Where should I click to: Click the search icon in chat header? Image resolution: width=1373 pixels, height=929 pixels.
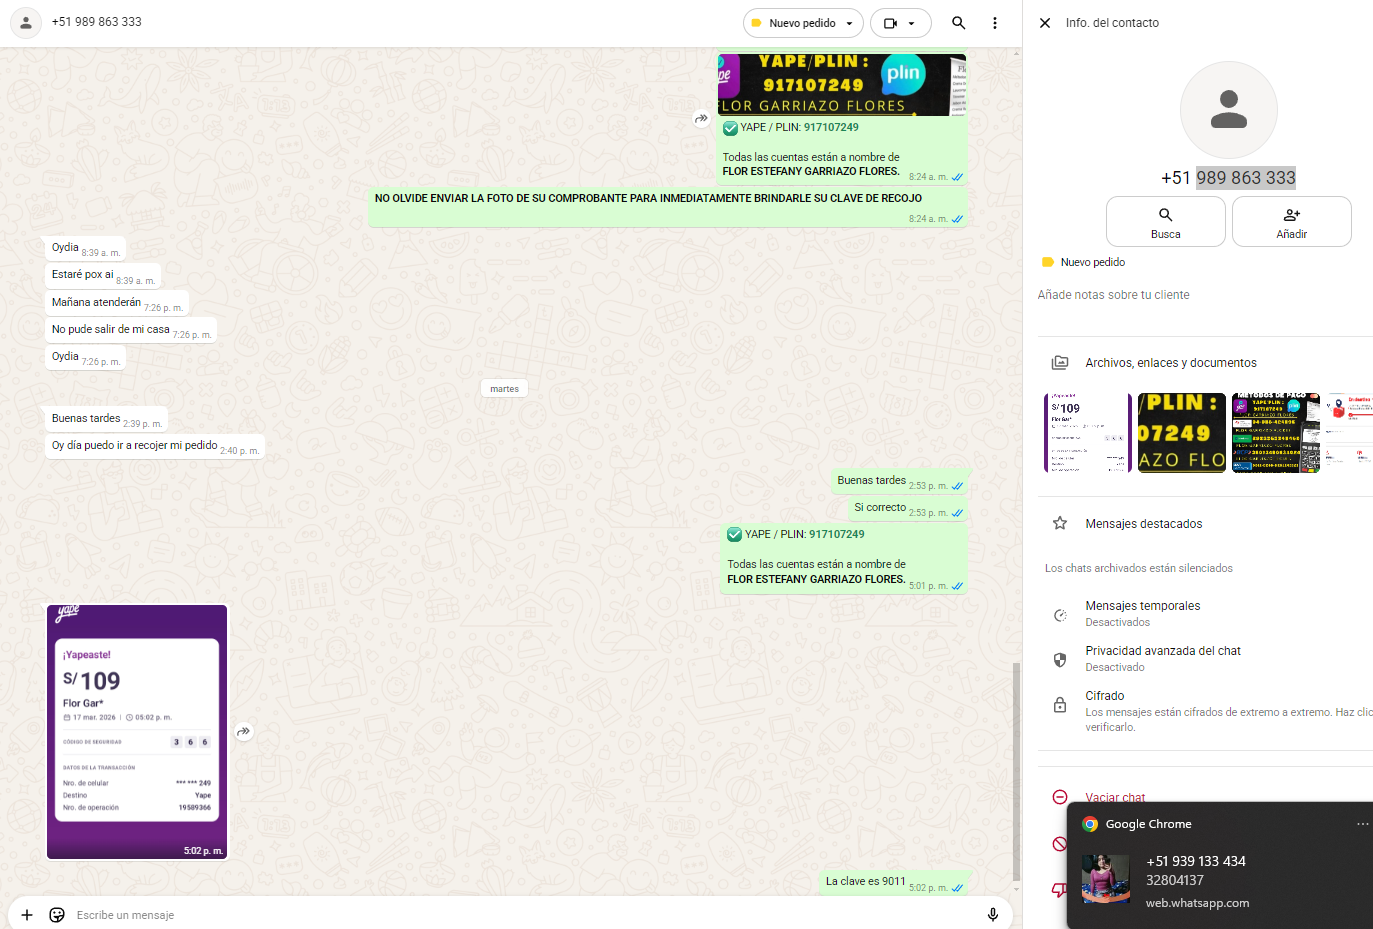click(x=958, y=23)
